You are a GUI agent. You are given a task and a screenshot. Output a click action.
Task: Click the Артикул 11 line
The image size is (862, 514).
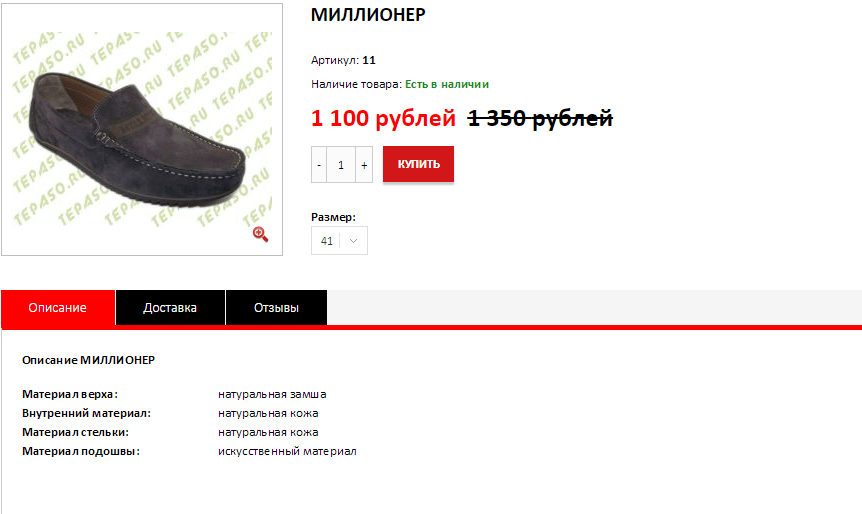pyautogui.click(x=344, y=60)
